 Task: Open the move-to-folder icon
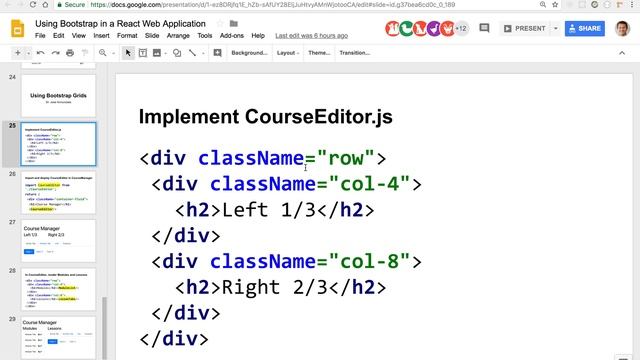(234, 24)
